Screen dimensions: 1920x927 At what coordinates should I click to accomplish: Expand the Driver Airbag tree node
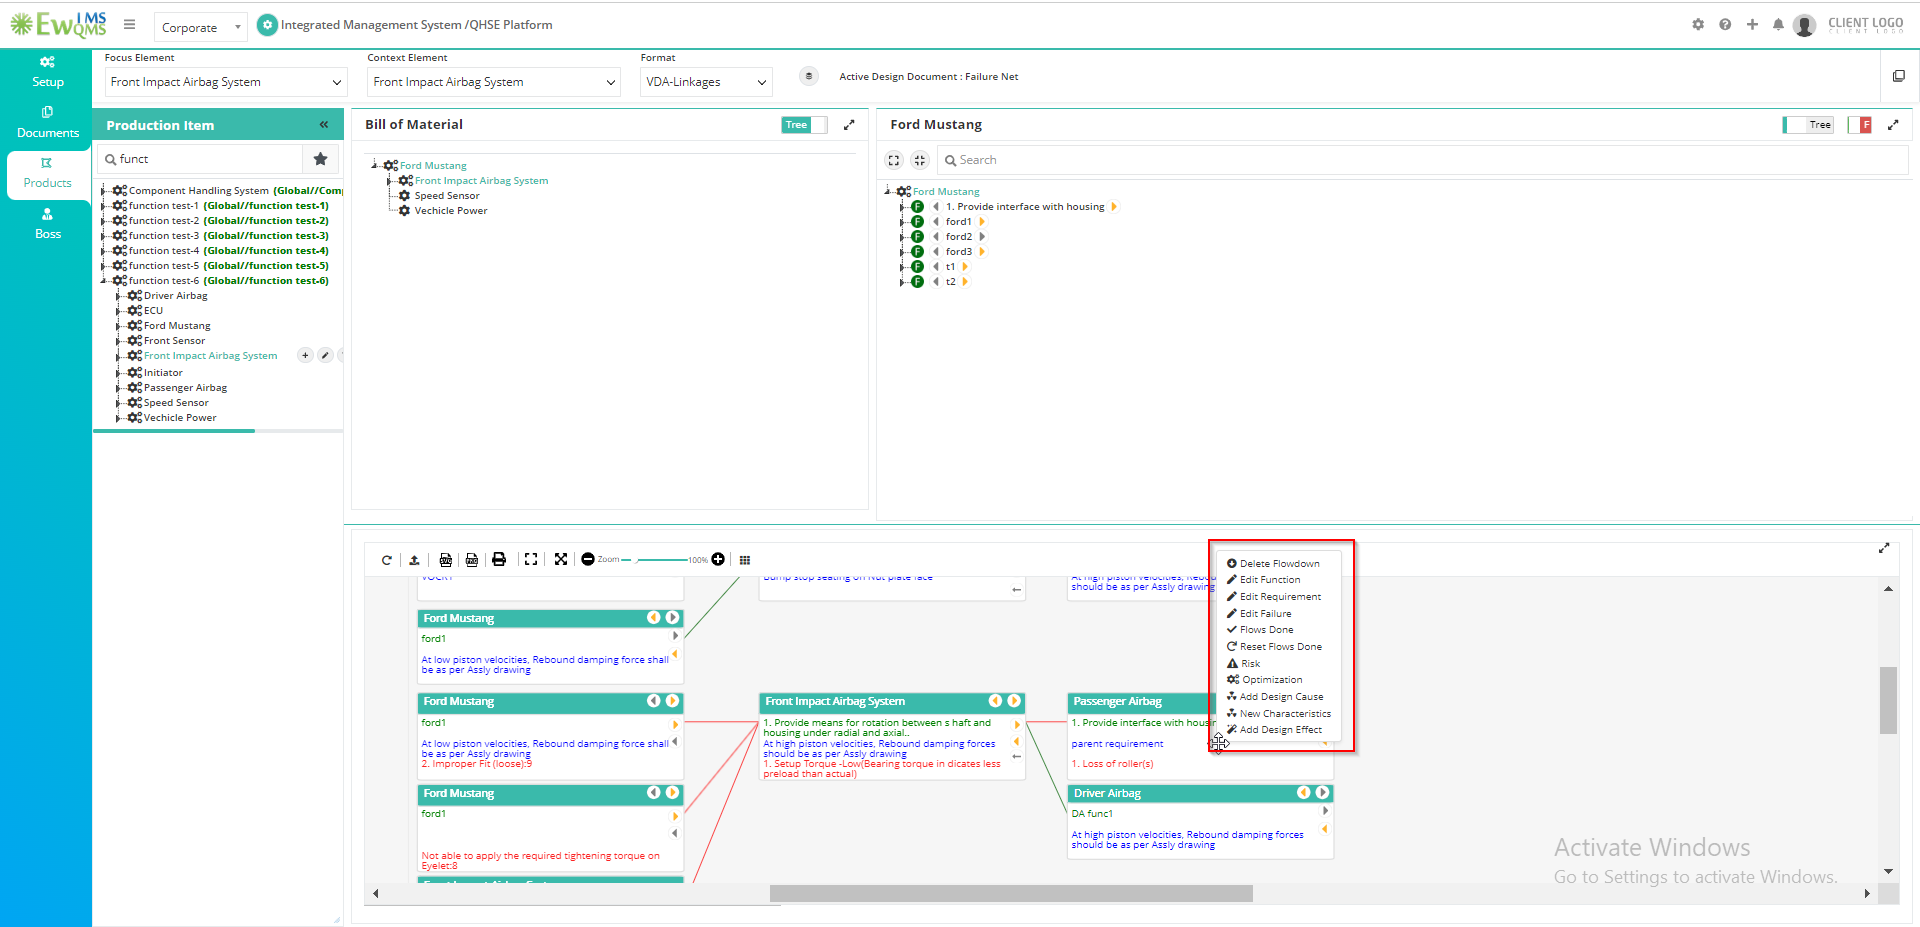pyautogui.click(x=118, y=296)
